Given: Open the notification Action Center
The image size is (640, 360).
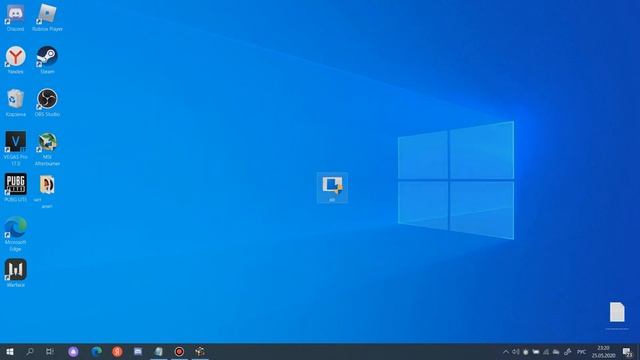Looking at the screenshot, I should (628, 352).
